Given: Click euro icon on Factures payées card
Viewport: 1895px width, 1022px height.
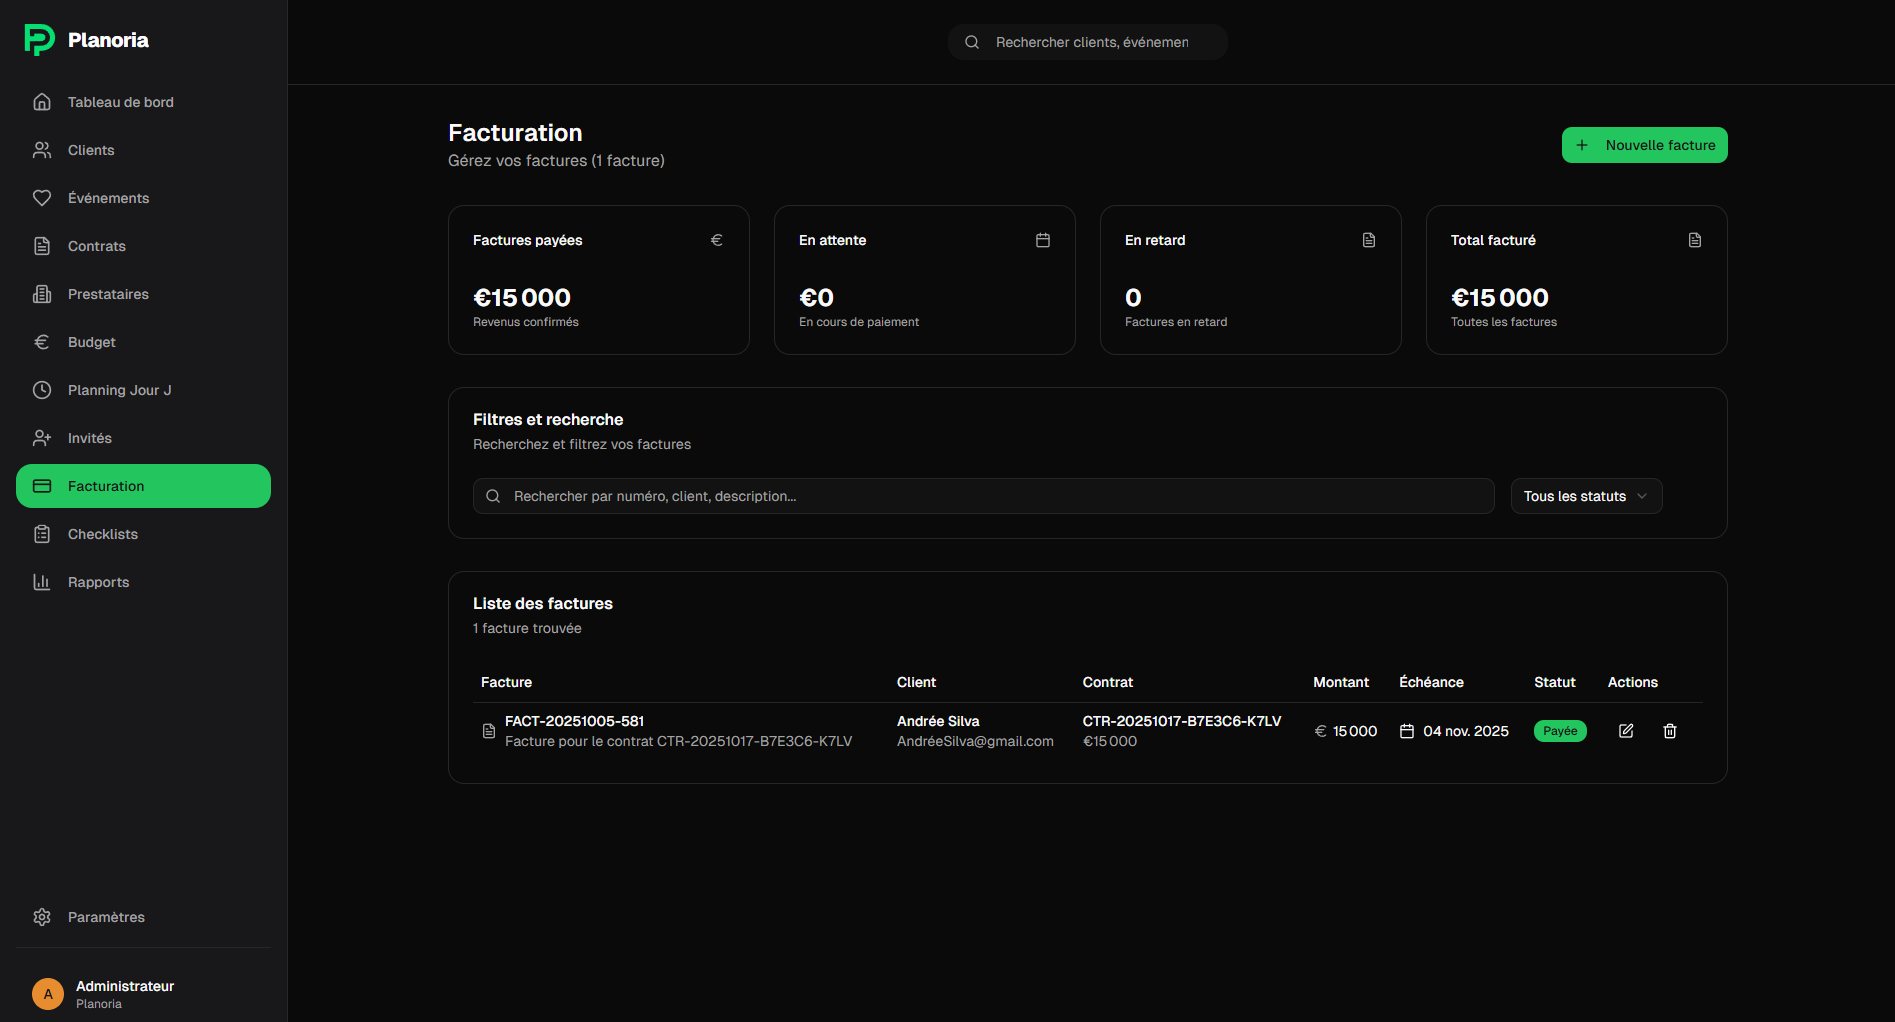Looking at the screenshot, I should point(717,240).
